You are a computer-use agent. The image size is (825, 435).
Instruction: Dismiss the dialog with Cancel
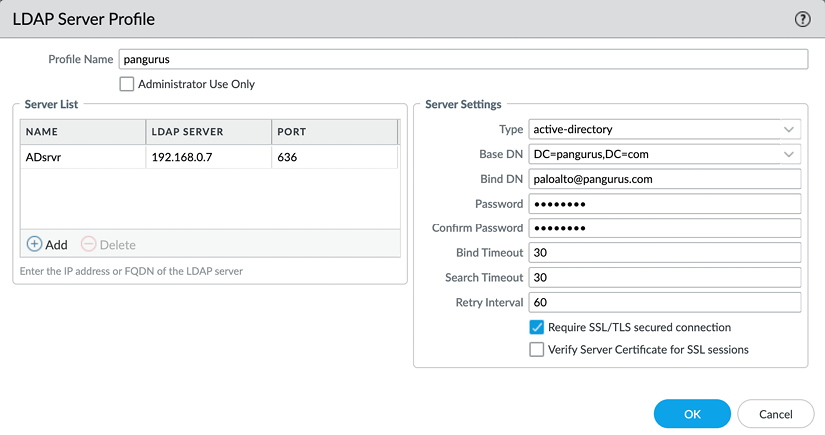[776, 414]
